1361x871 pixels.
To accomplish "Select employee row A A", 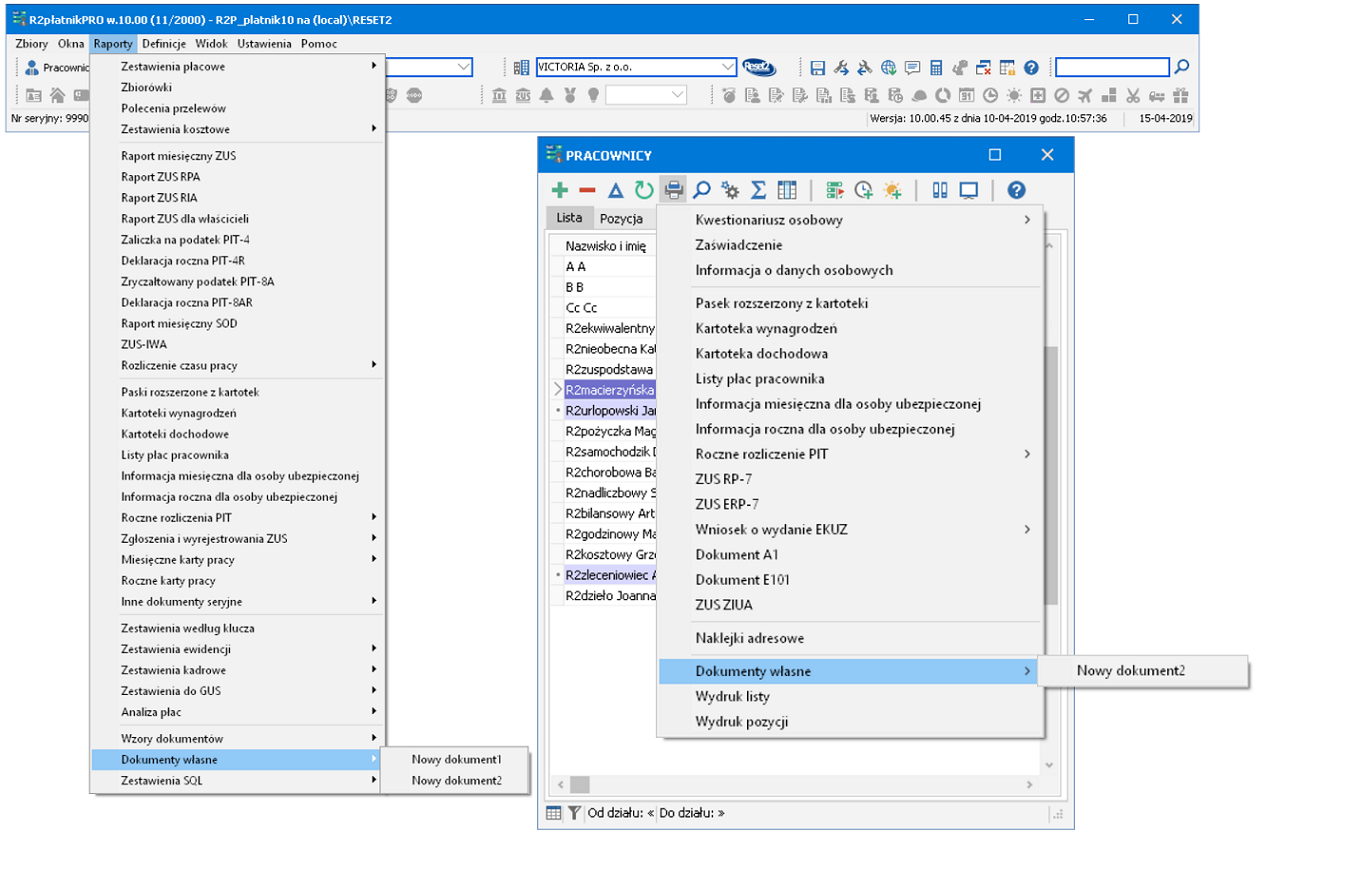I will [x=604, y=267].
